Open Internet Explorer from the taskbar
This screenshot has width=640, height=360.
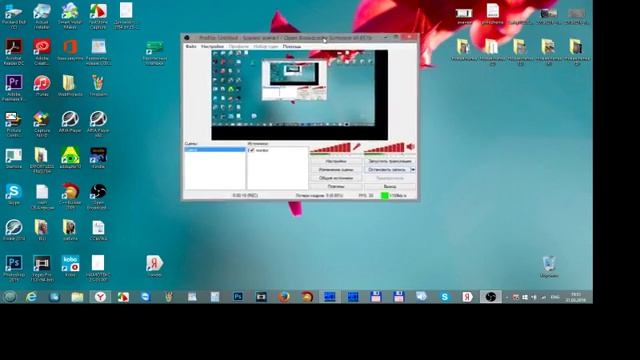(31, 297)
